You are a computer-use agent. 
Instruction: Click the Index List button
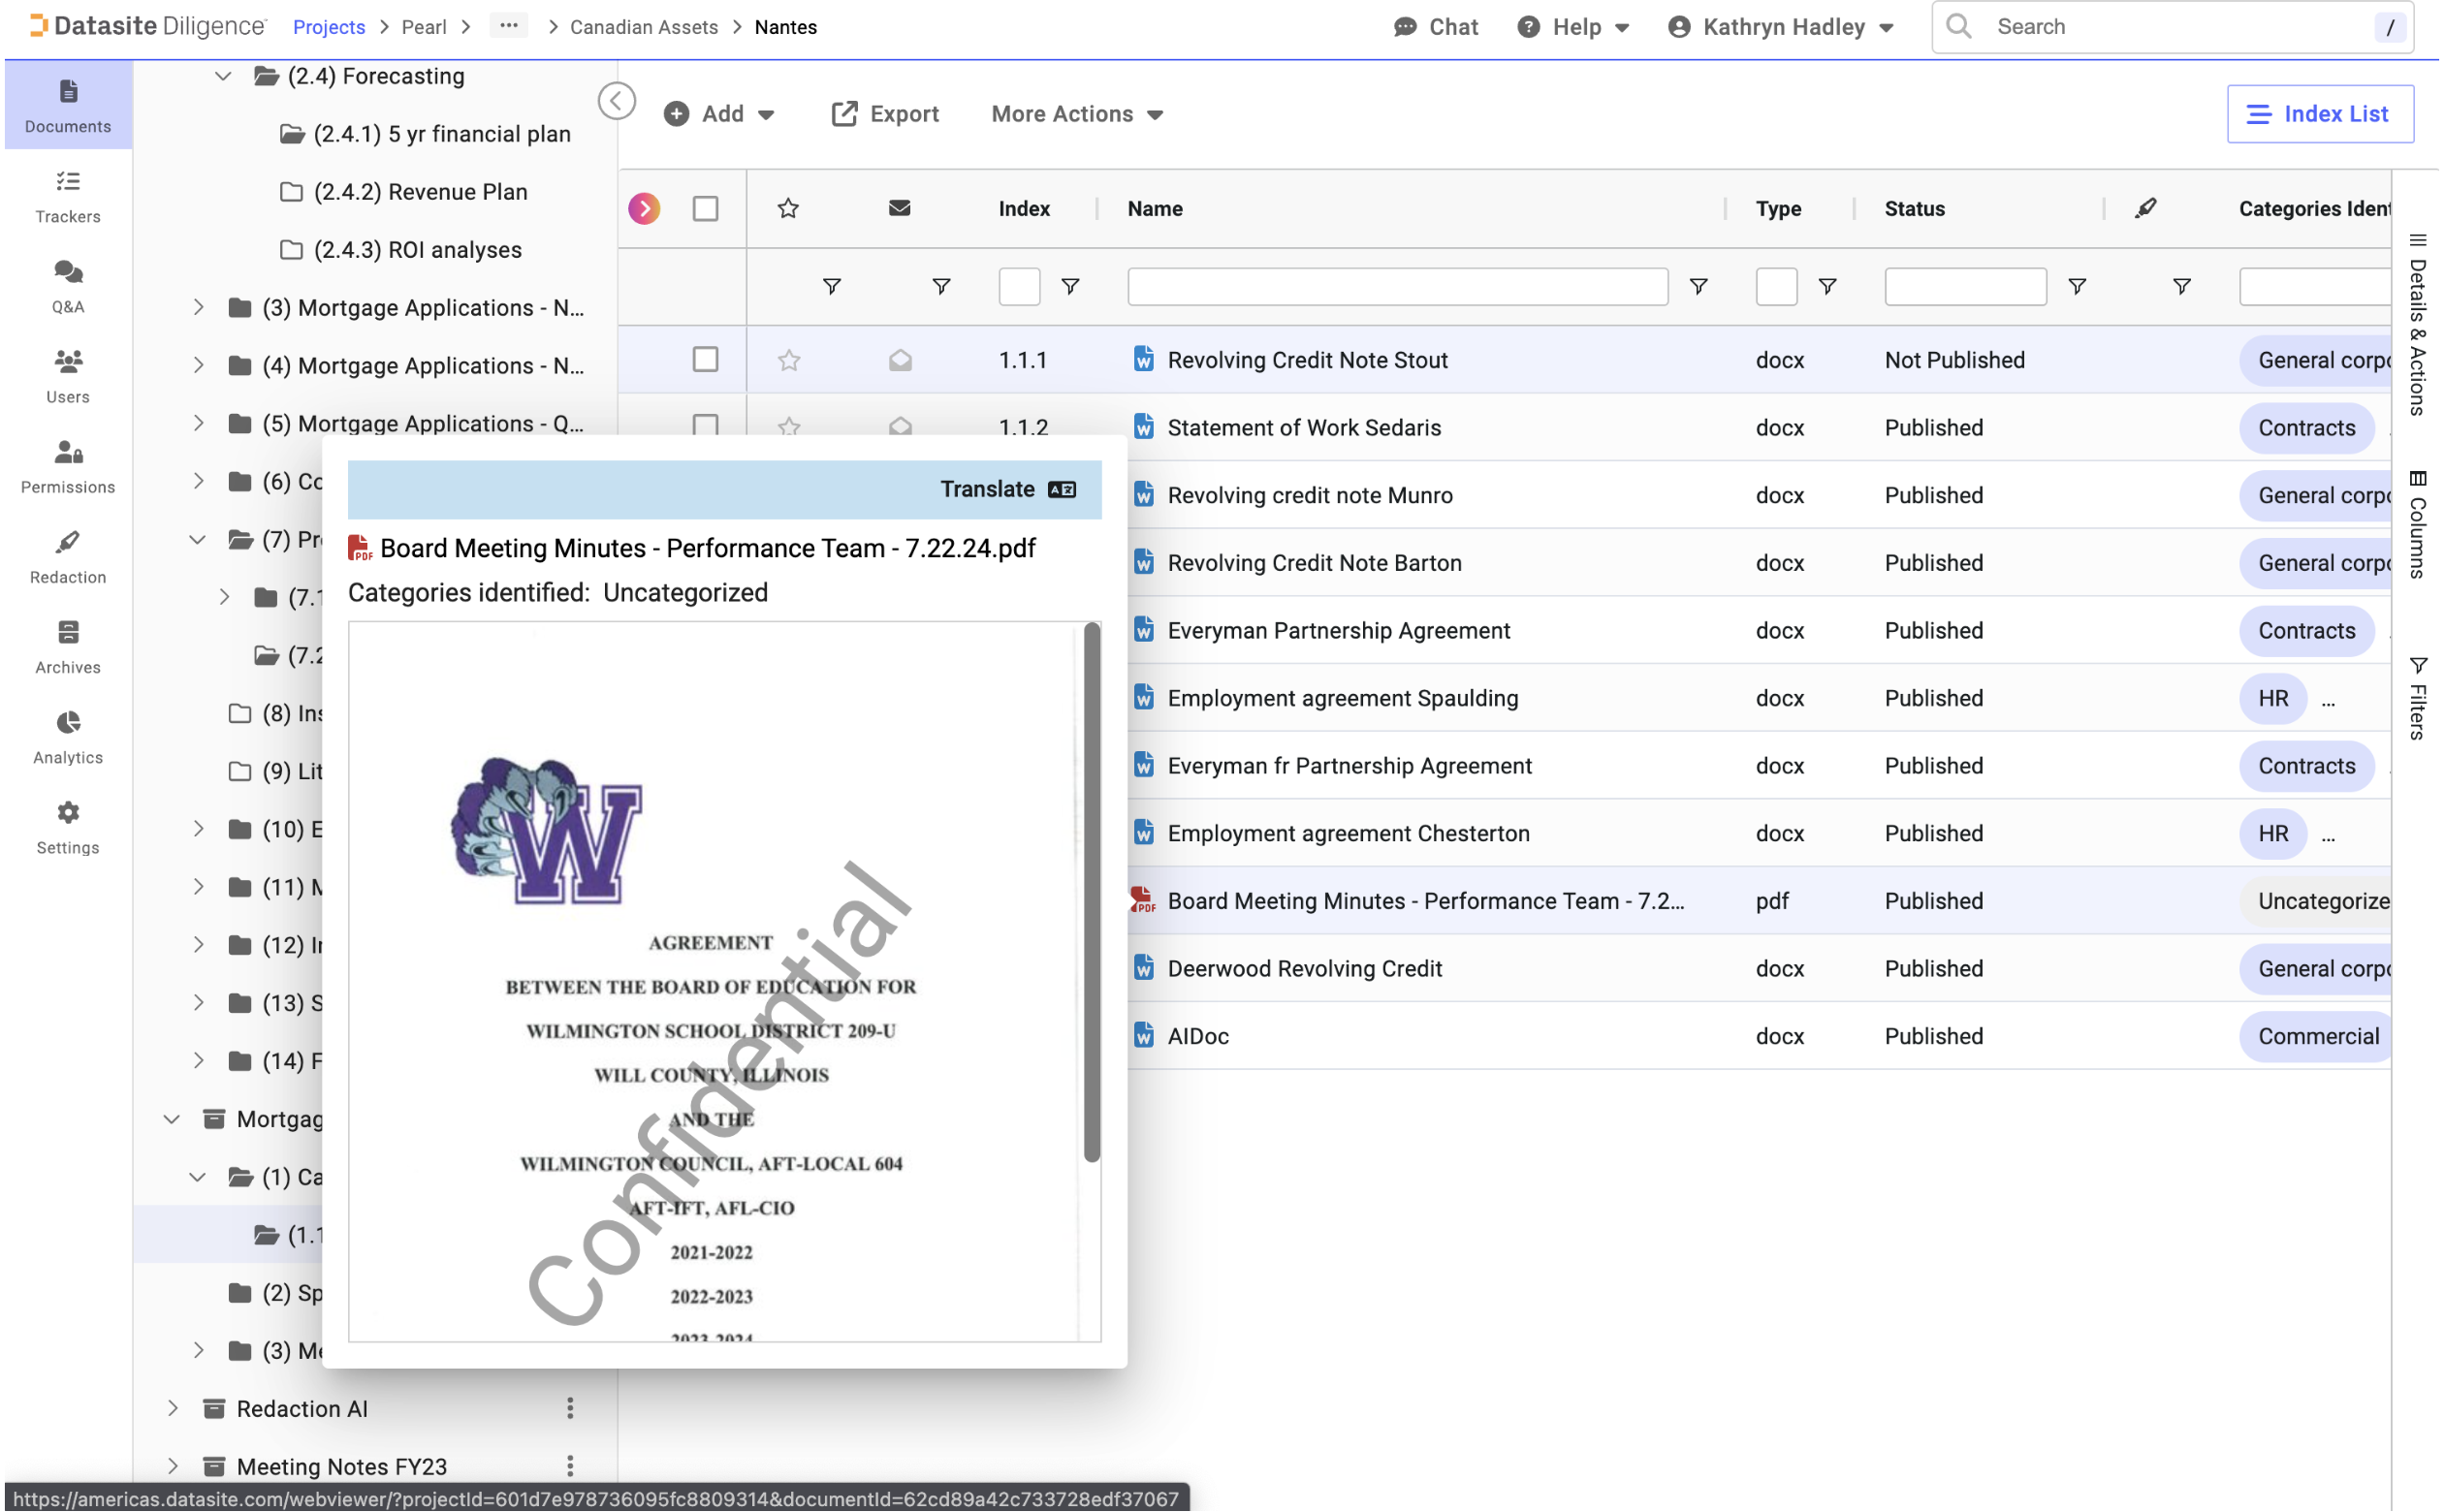[x=2320, y=114]
